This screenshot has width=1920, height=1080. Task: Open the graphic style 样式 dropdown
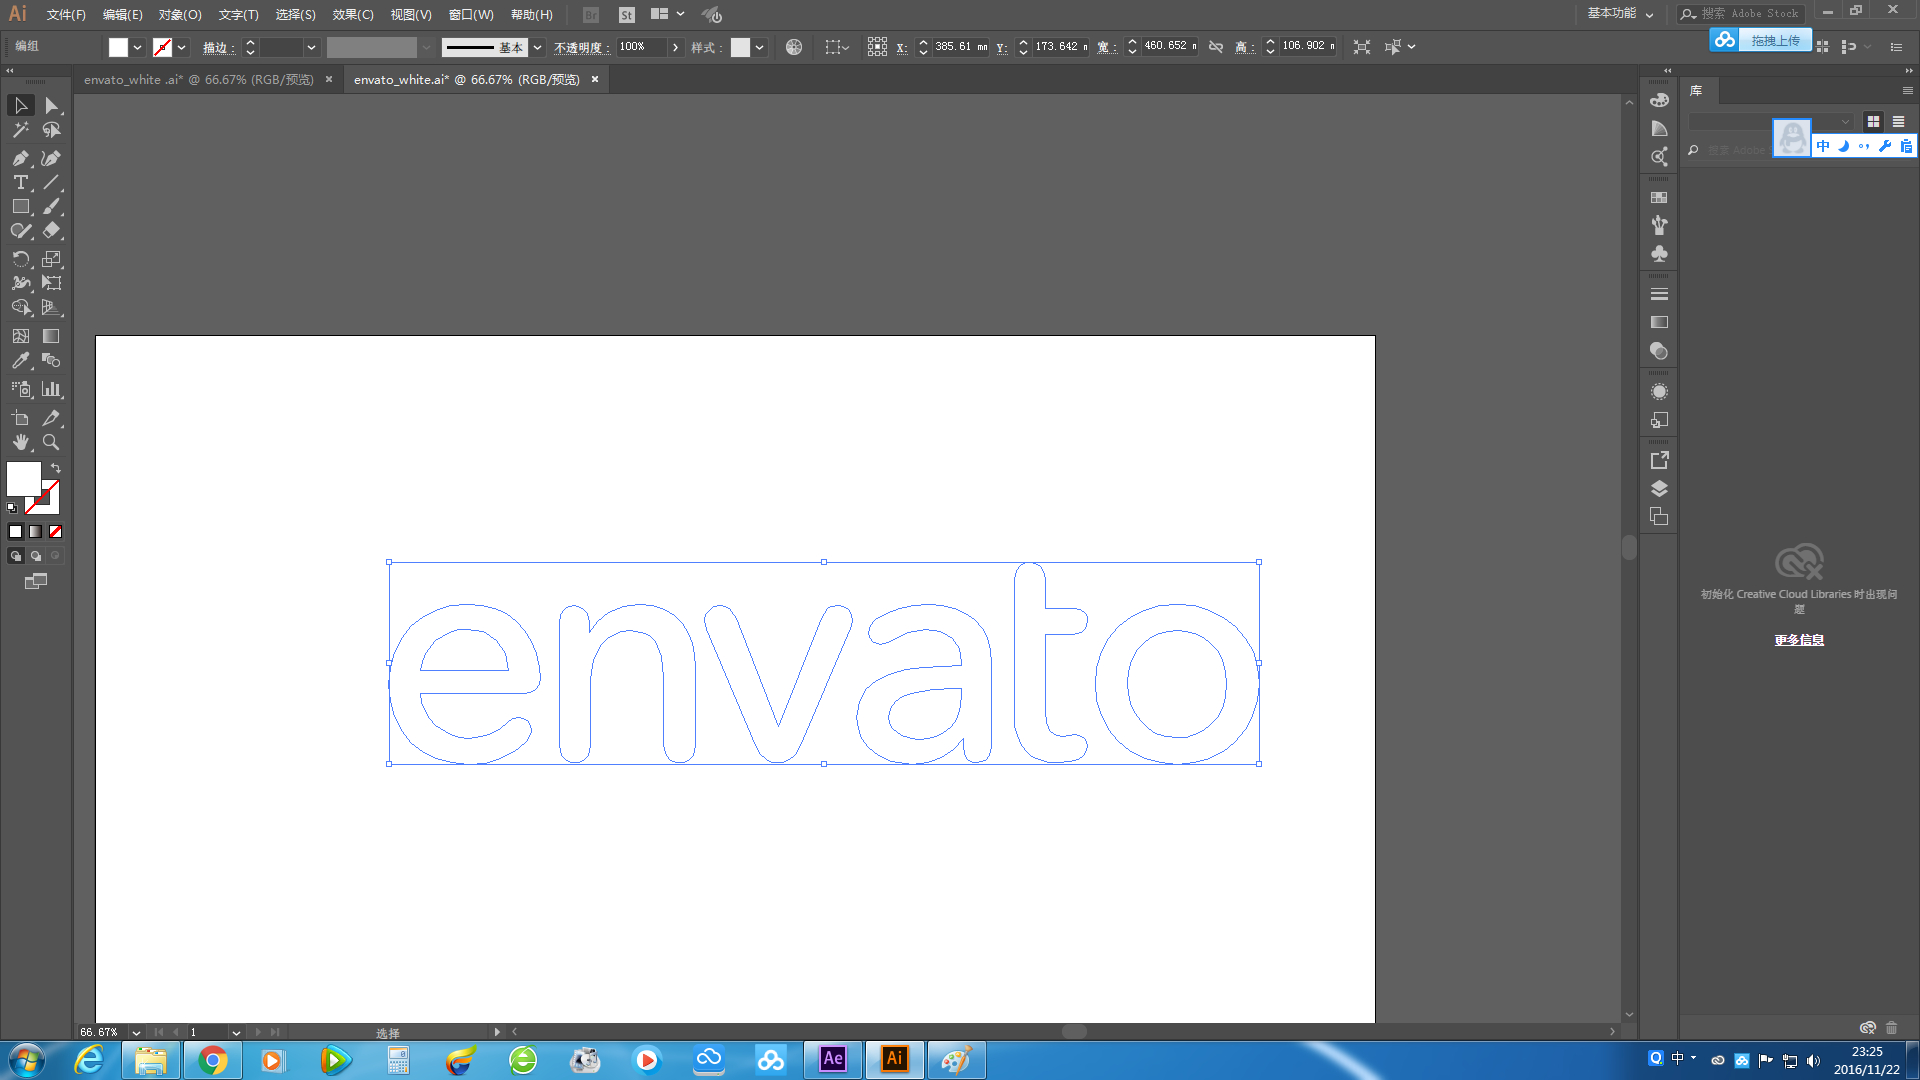760,47
